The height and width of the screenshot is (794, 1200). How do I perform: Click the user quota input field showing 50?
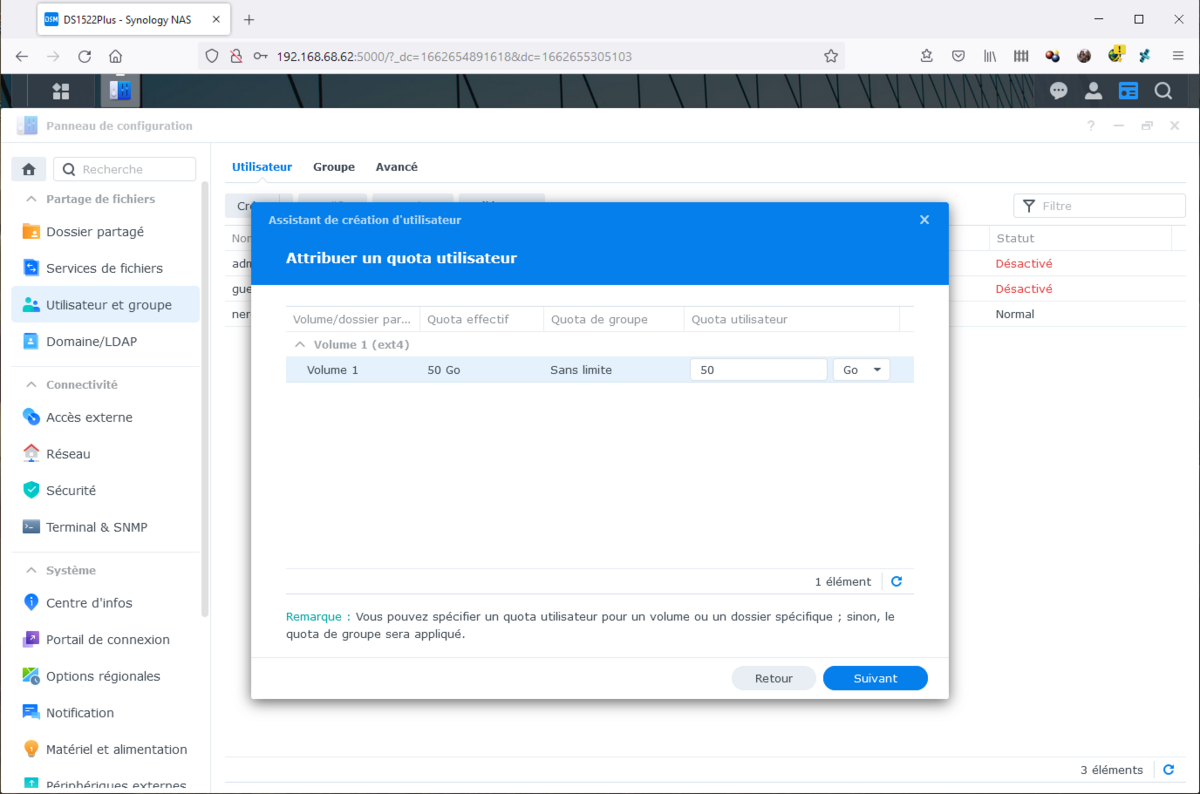pyautogui.click(x=758, y=370)
